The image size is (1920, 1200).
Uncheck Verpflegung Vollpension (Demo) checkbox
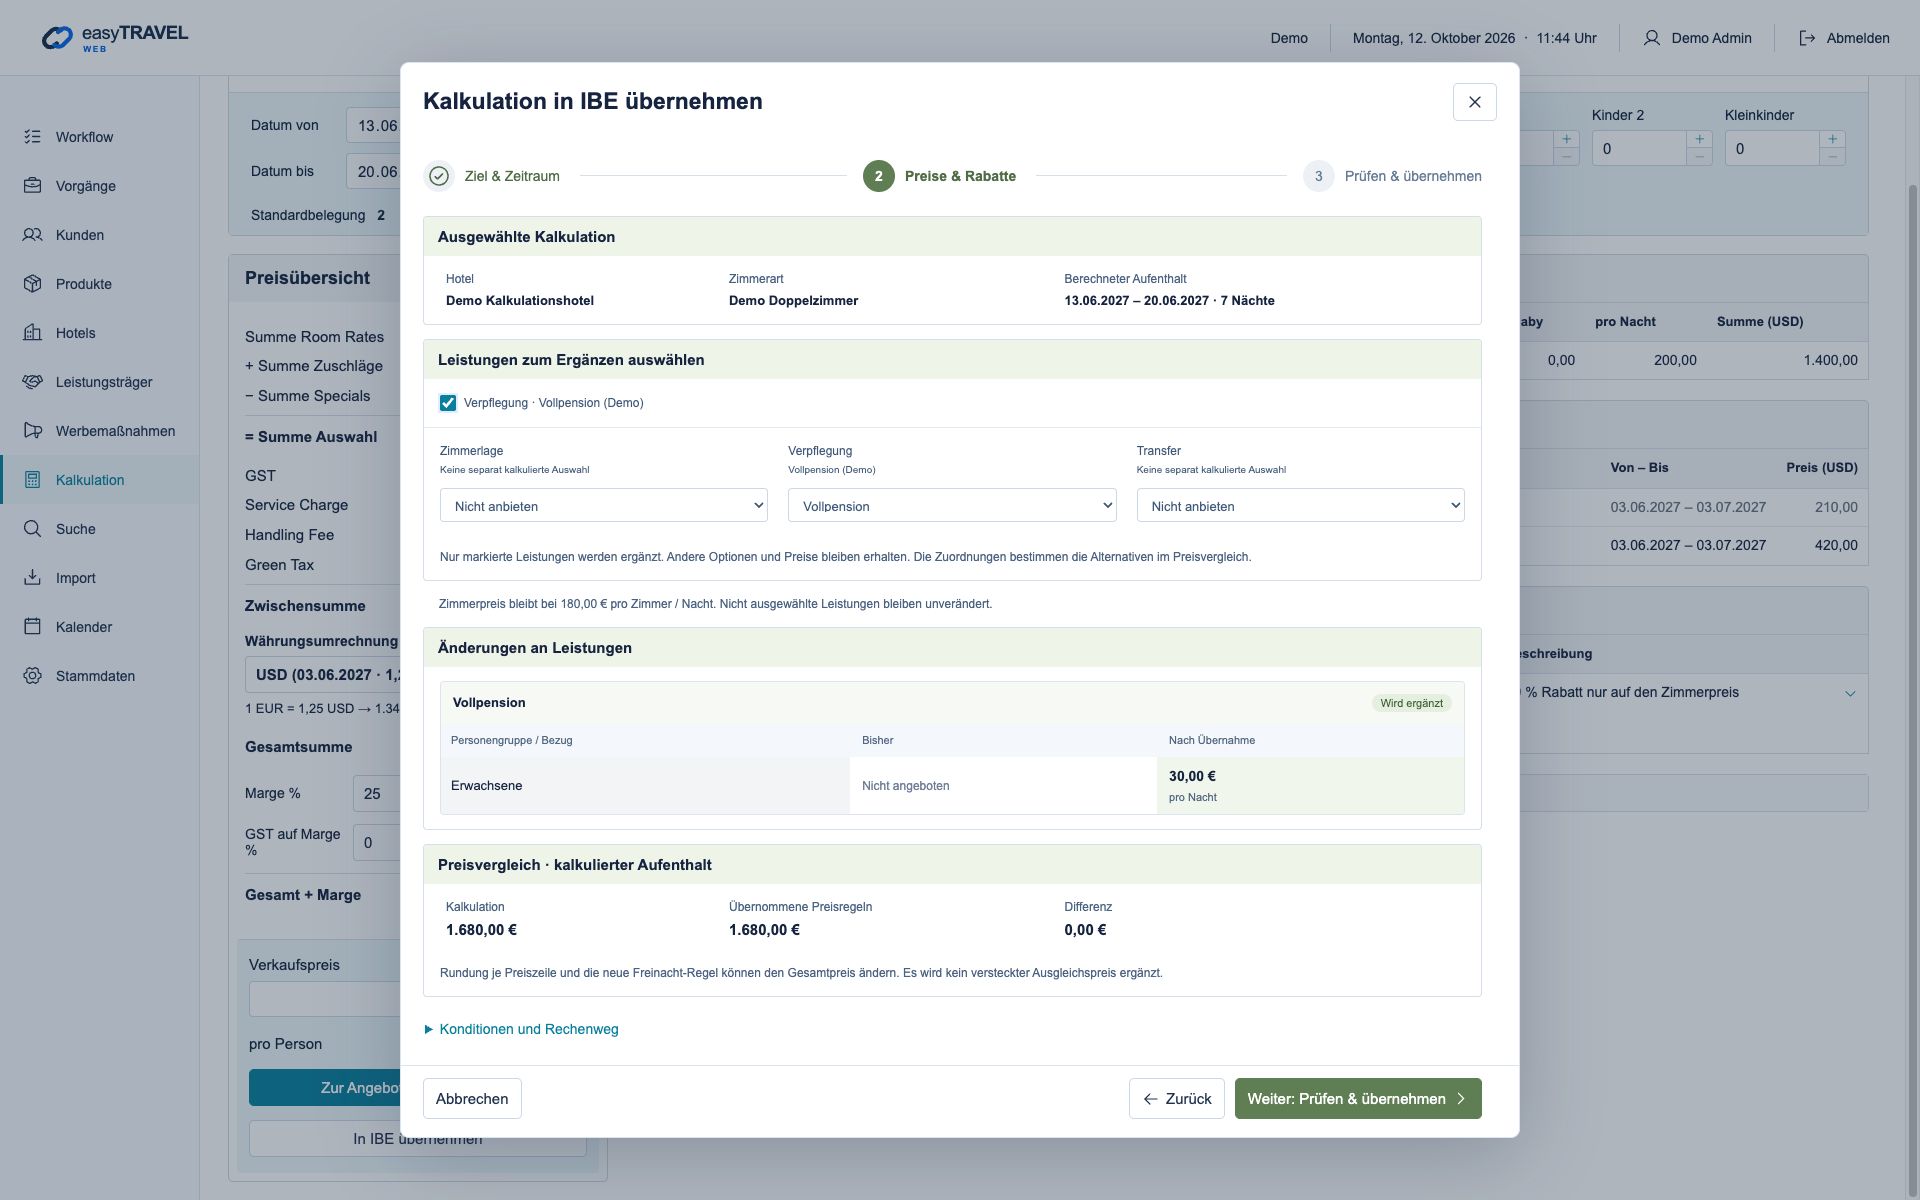click(448, 403)
